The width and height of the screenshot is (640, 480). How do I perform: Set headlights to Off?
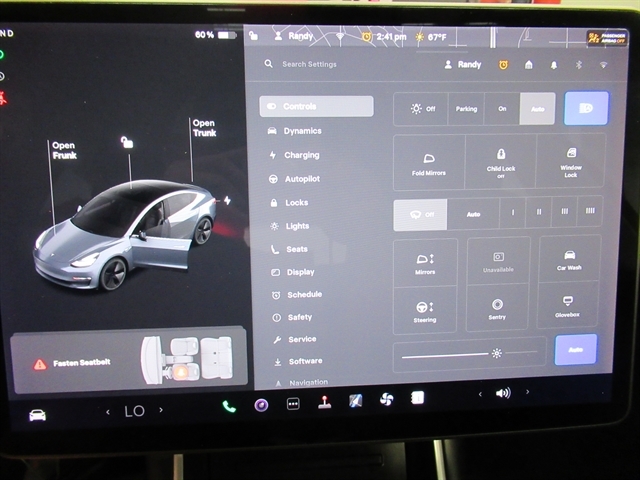tap(421, 109)
